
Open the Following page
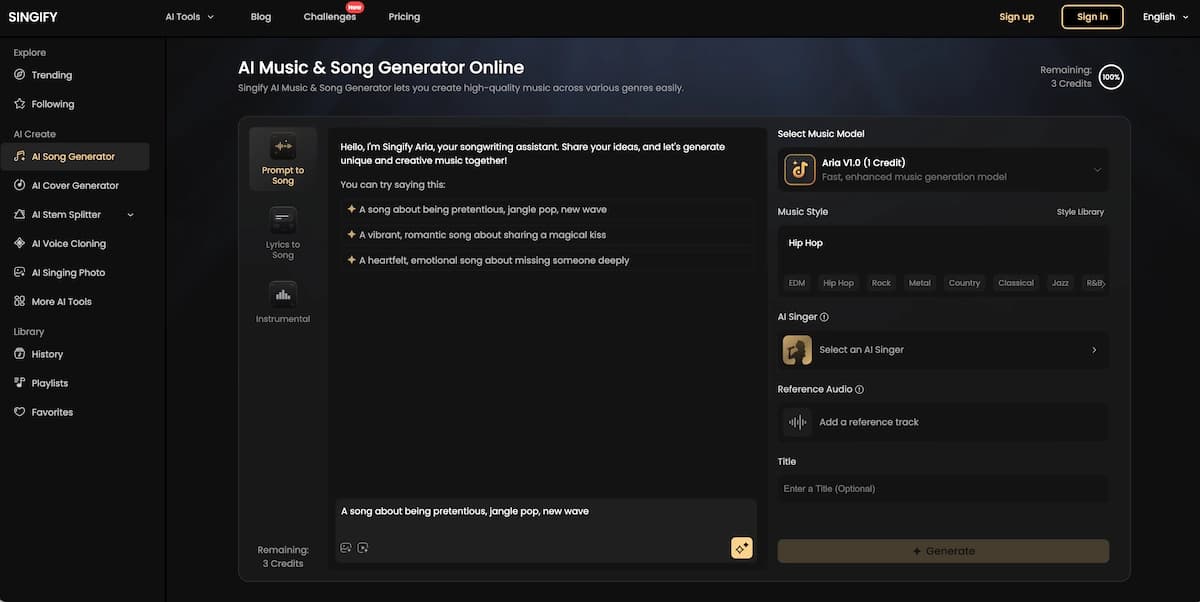[44, 104]
